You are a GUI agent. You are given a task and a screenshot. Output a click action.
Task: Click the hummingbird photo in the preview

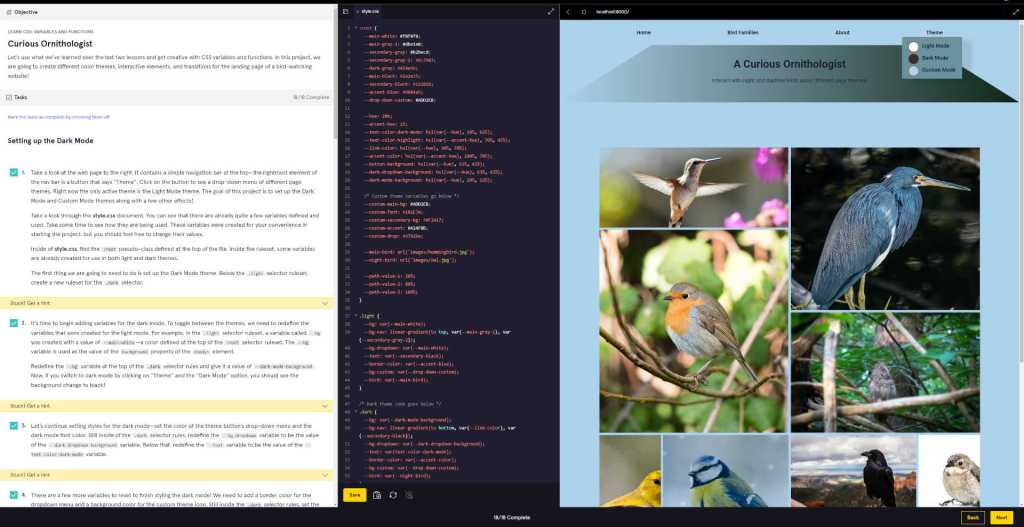tap(693, 186)
